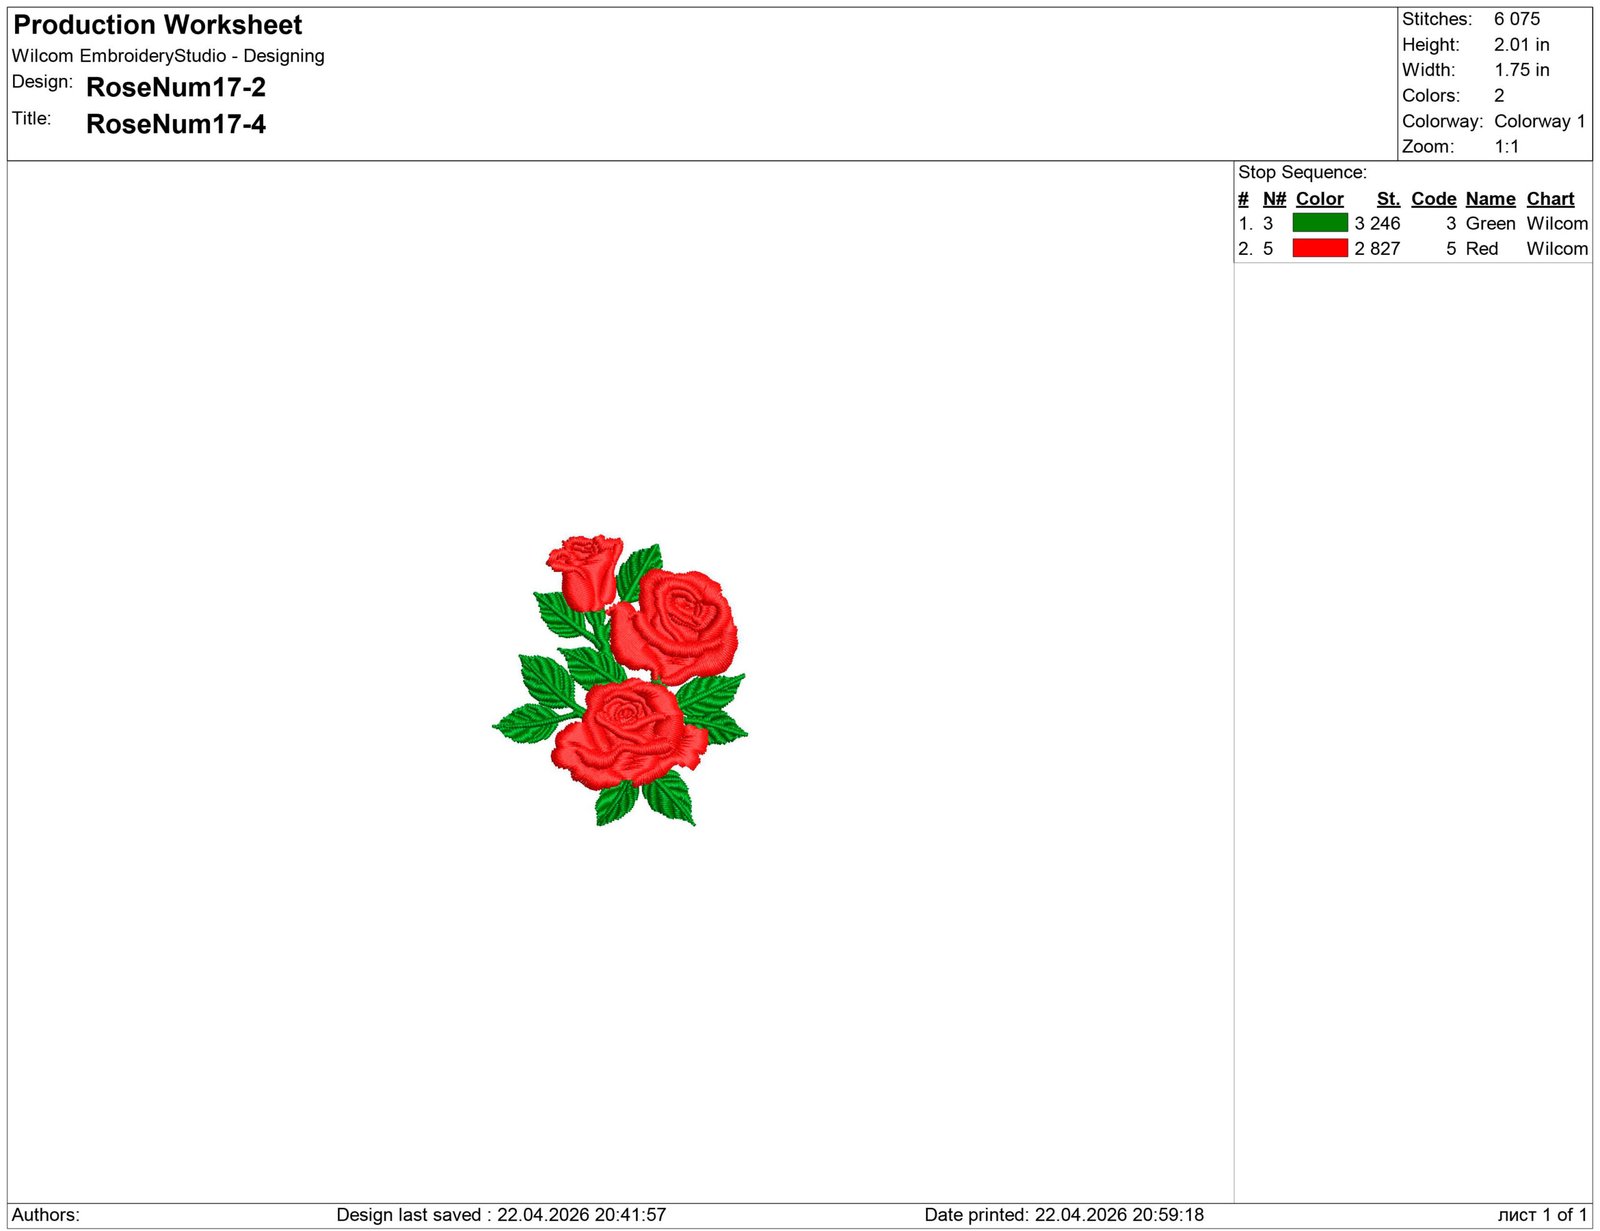Click the title text RoseNum17-4

176,124
